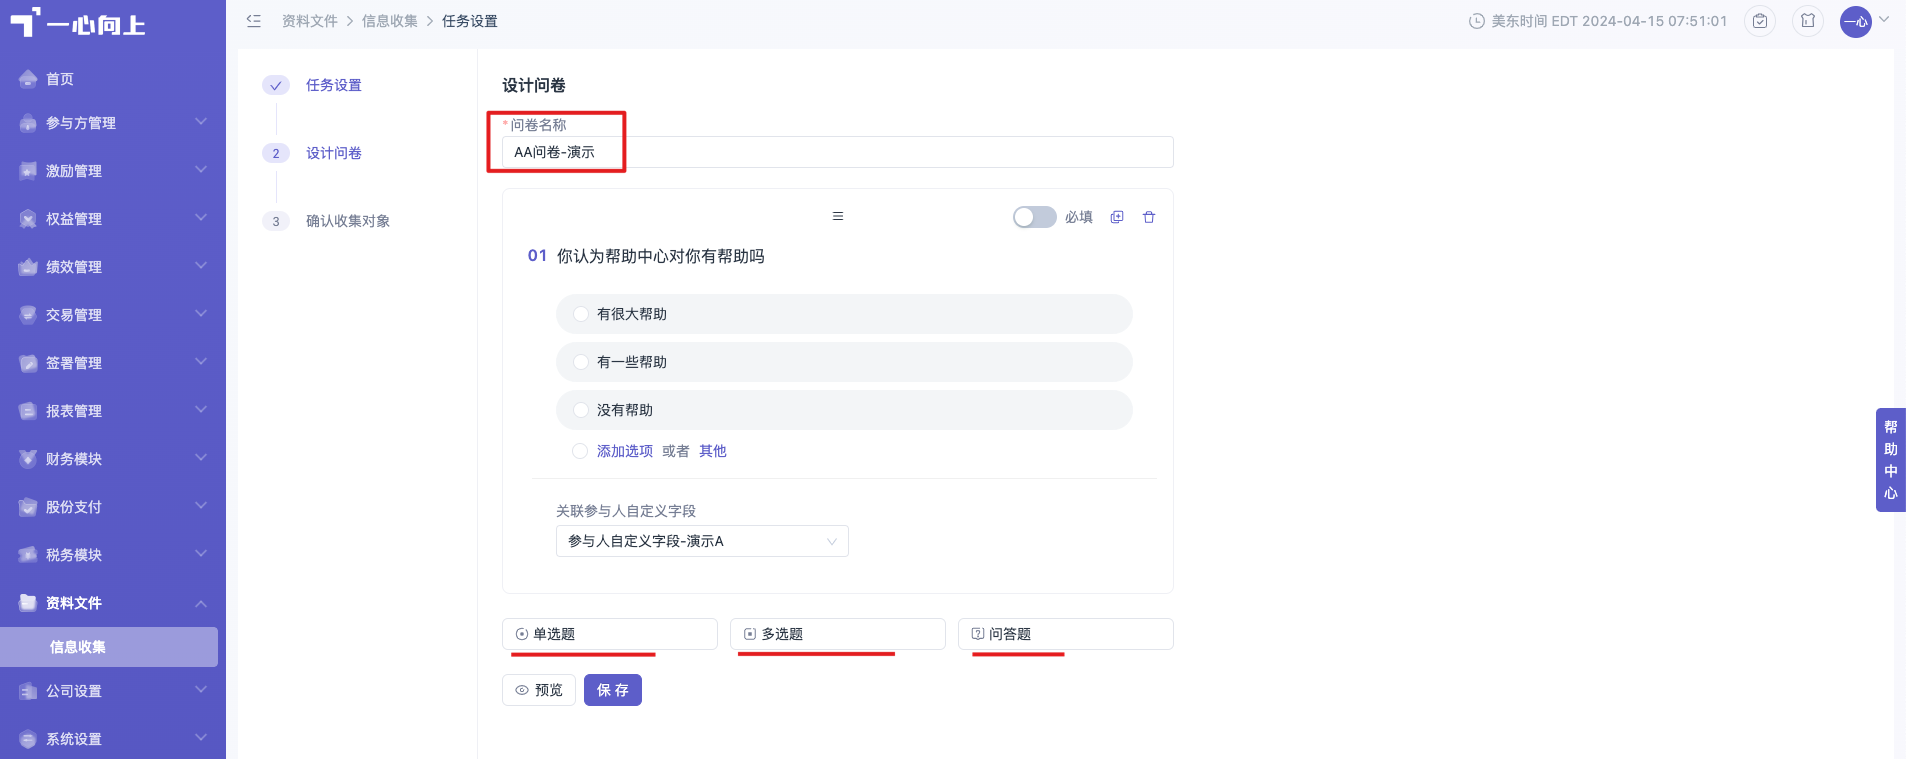Viewport: 1906px width, 759px height.
Task: Expand 权益管理 chevron
Action: [201, 218]
